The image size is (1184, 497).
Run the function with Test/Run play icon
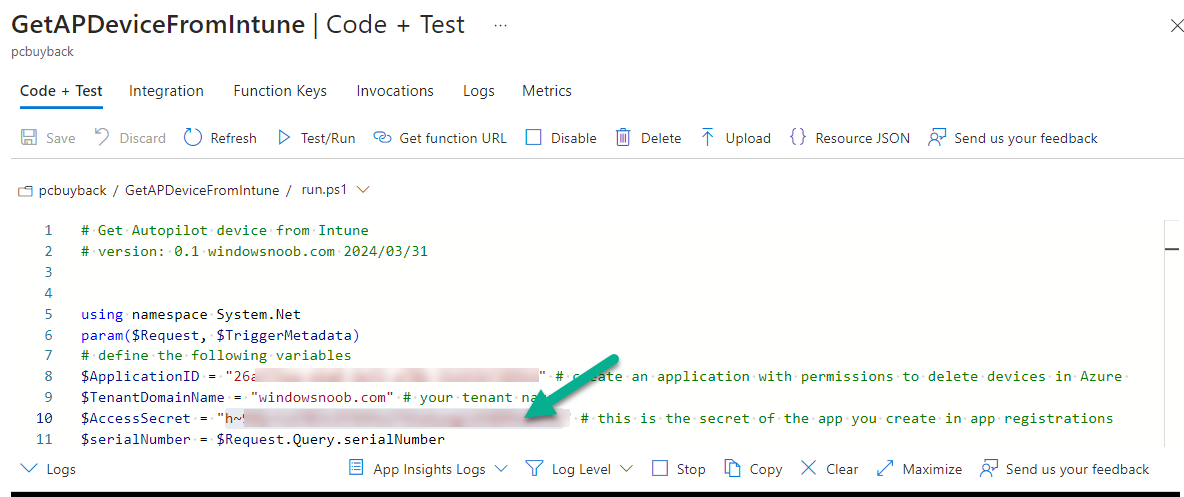pos(284,137)
